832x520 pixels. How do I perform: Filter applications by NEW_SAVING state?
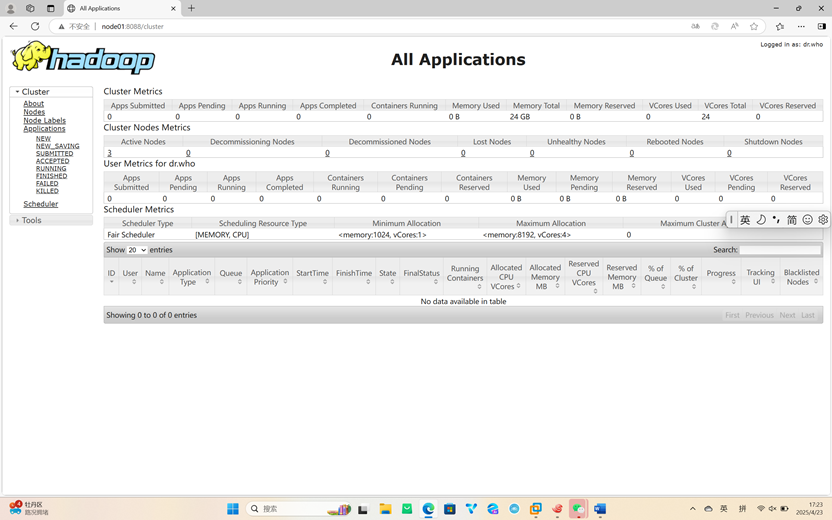57,146
